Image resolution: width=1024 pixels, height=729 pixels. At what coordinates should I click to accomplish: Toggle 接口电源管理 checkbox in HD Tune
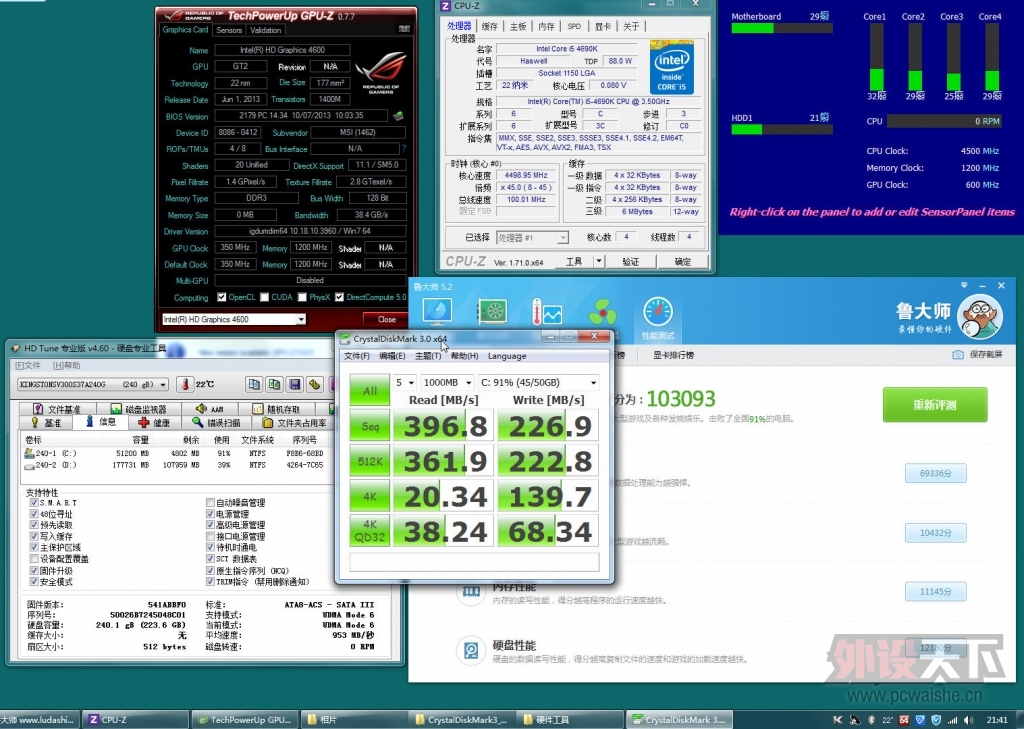pos(210,536)
